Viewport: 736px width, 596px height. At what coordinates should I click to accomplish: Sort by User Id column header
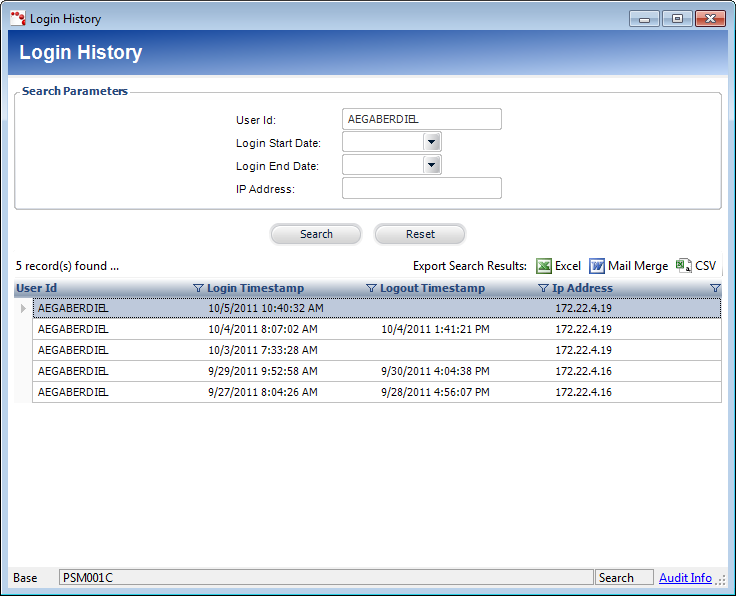pos(37,288)
